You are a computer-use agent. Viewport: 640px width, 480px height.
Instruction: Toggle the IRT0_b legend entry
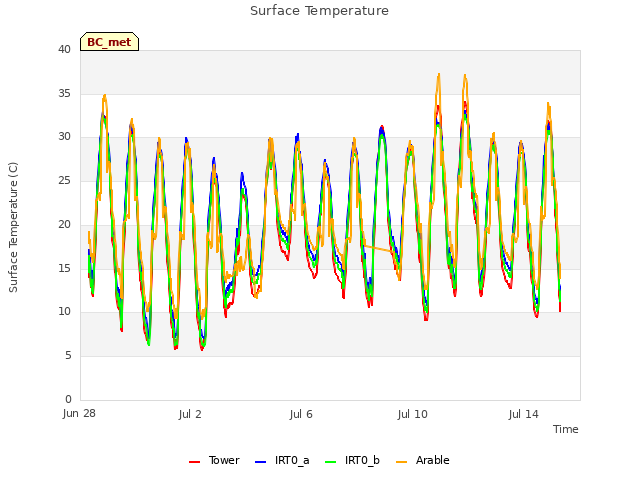click(x=352, y=460)
